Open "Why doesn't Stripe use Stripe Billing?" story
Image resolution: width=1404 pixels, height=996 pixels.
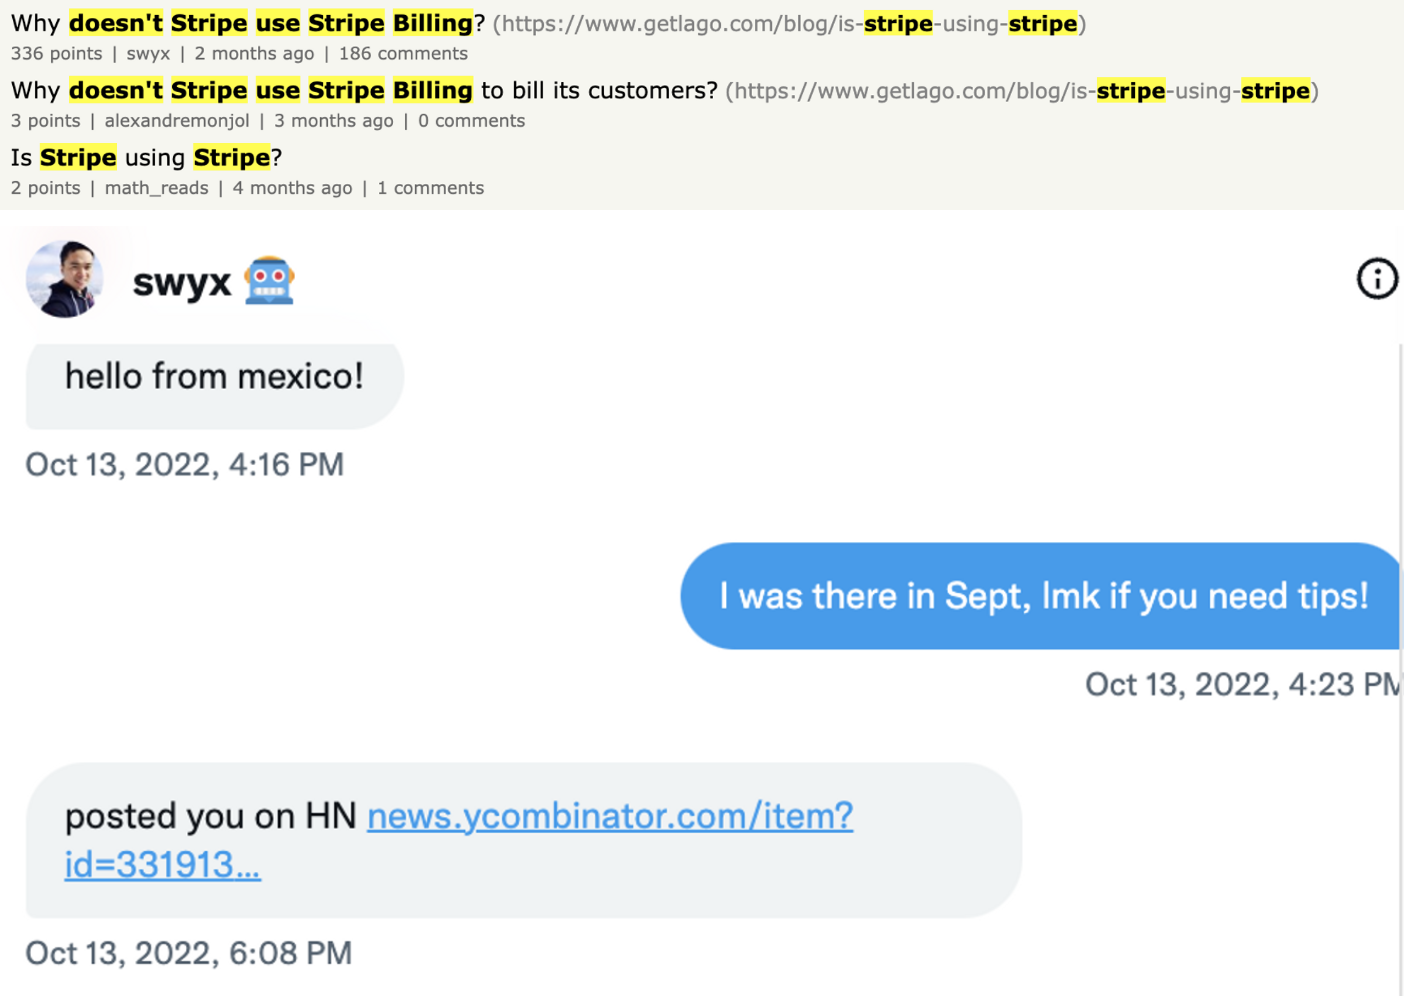coord(247,23)
